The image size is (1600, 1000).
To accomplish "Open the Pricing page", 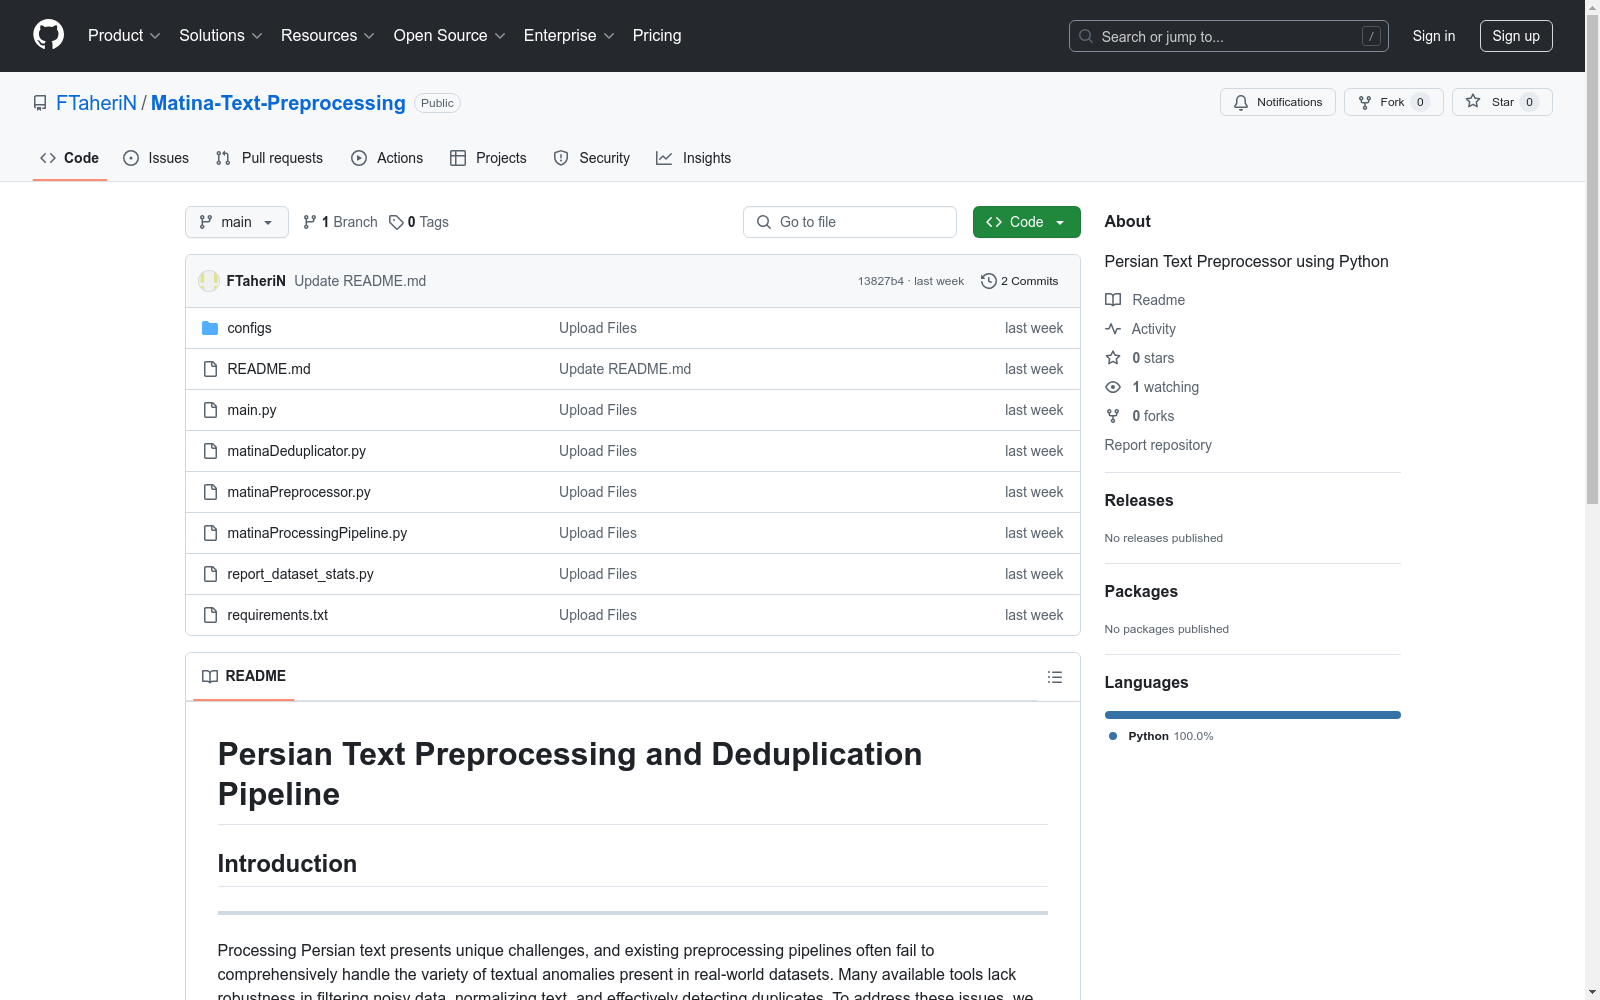I will [x=657, y=36].
